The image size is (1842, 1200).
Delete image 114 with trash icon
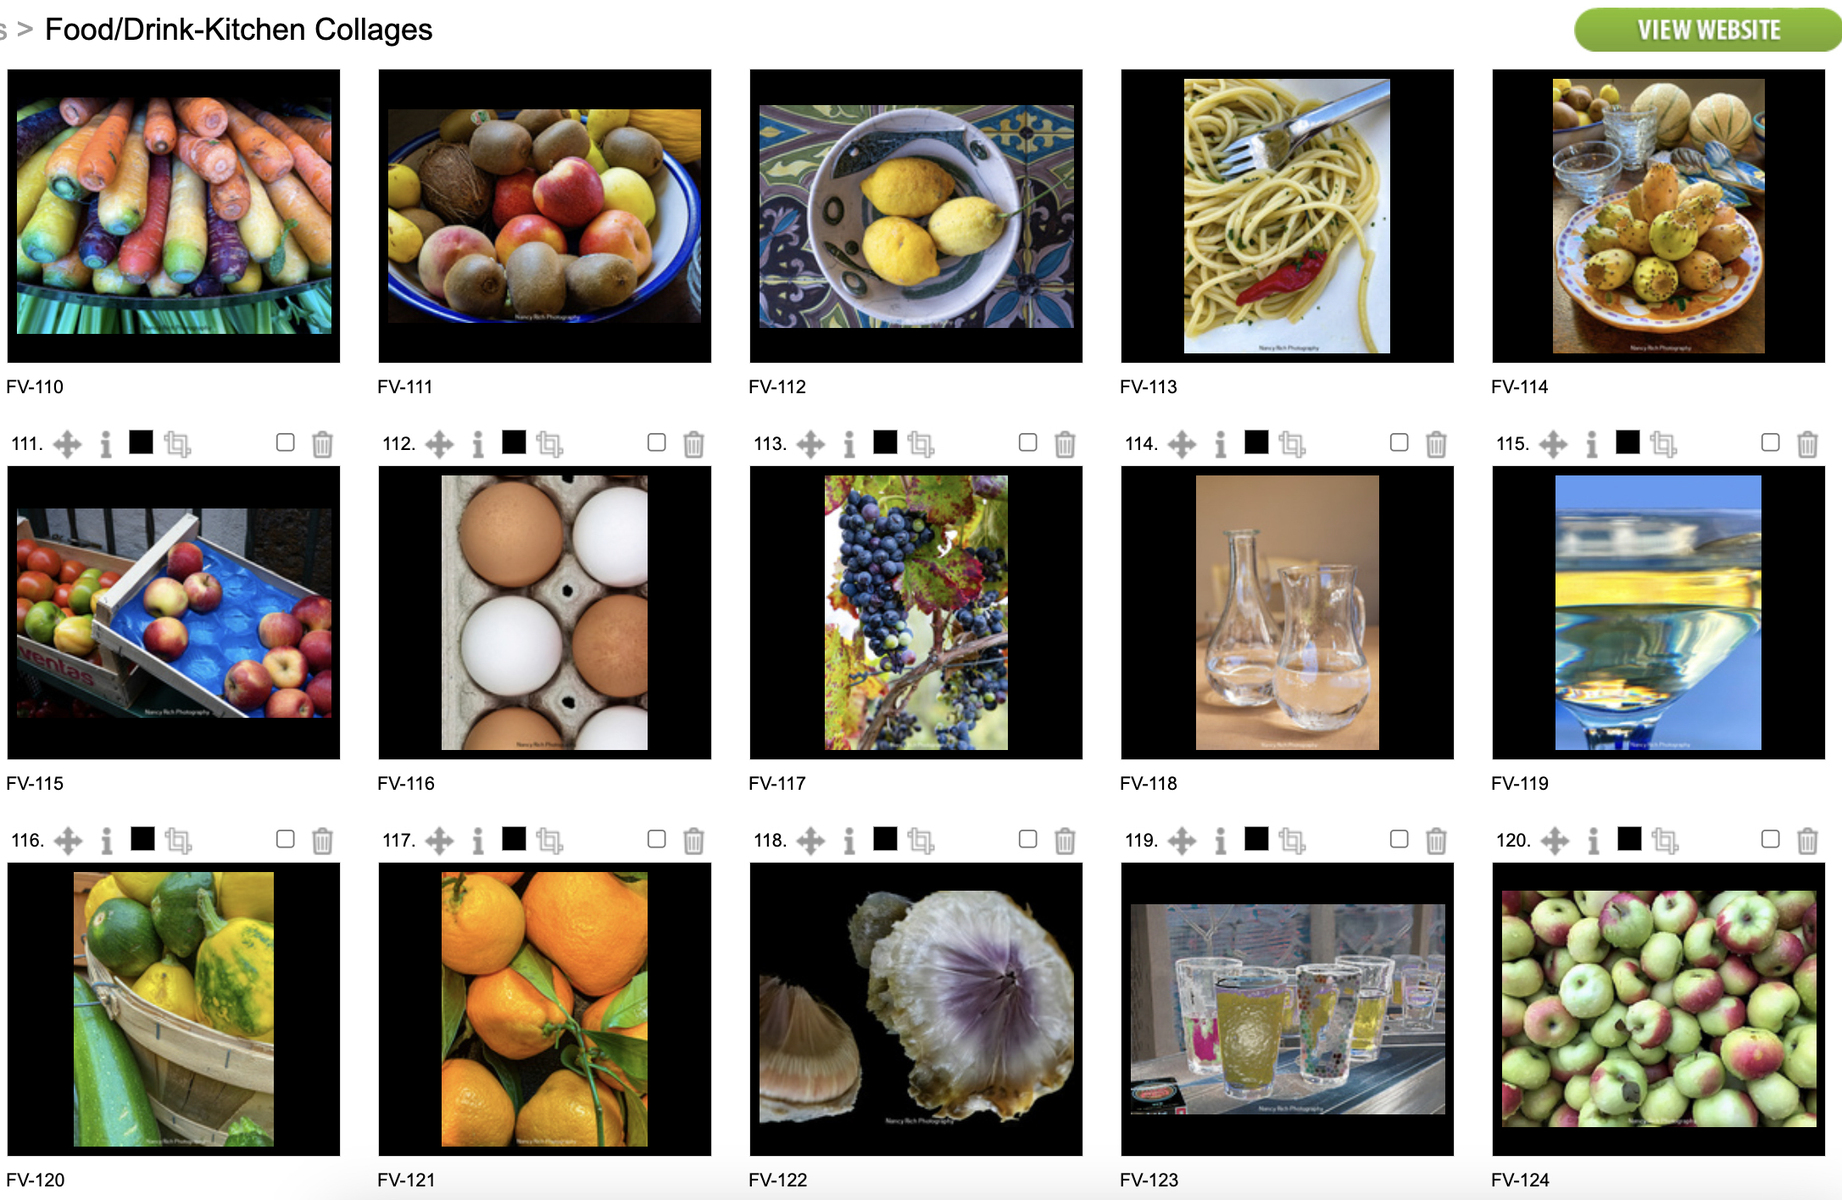[1436, 444]
